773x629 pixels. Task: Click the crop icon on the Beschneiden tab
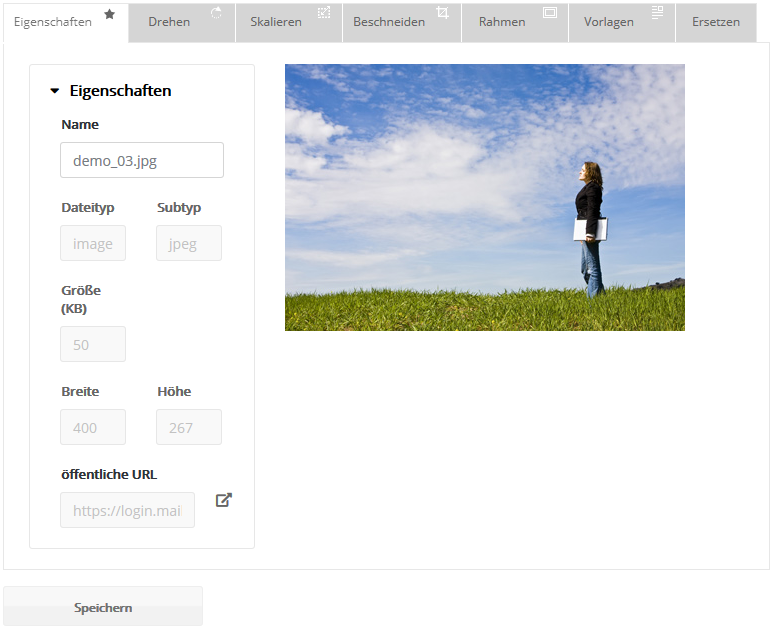443,12
